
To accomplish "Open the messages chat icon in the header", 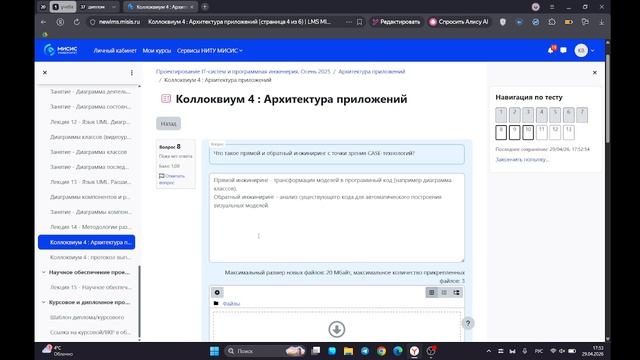I will click(564, 50).
